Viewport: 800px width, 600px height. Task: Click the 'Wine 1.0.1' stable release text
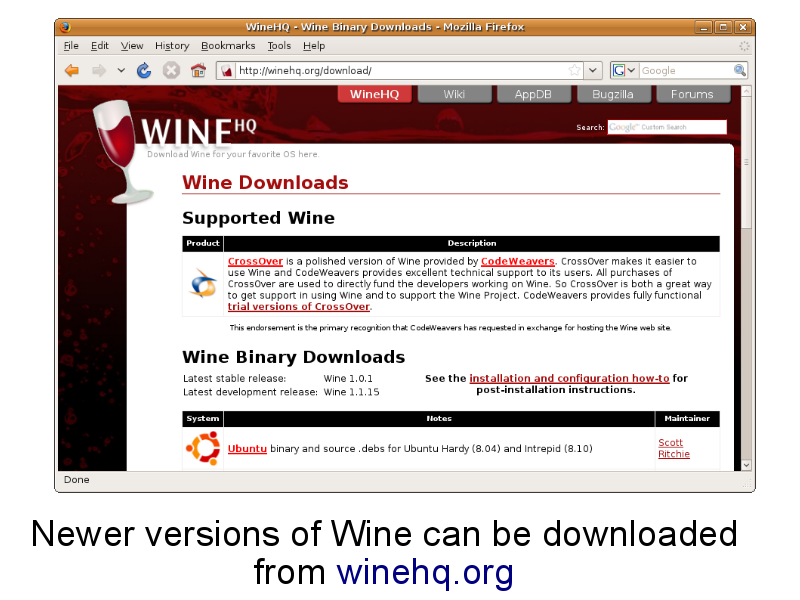tap(348, 379)
